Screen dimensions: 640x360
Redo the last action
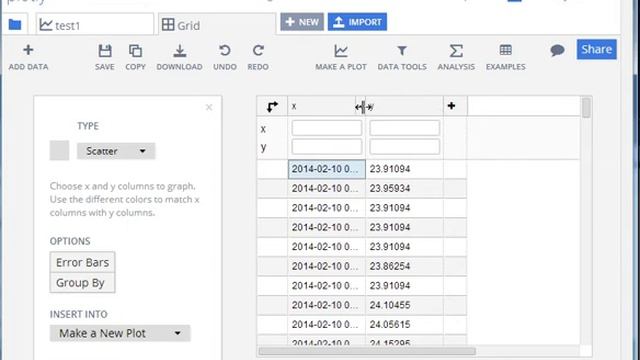pyautogui.click(x=258, y=58)
